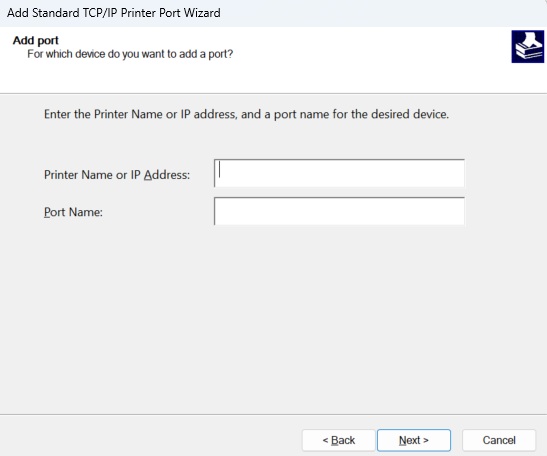Screen dimensions: 547x456
Task: Click the 'For which device' subtitle text
Action: click(130, 54)
